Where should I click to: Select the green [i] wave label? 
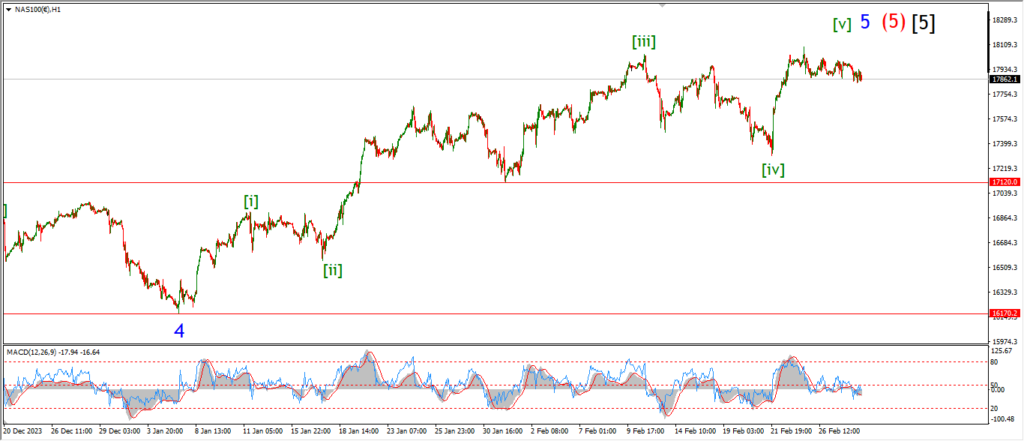click(250, 201)
